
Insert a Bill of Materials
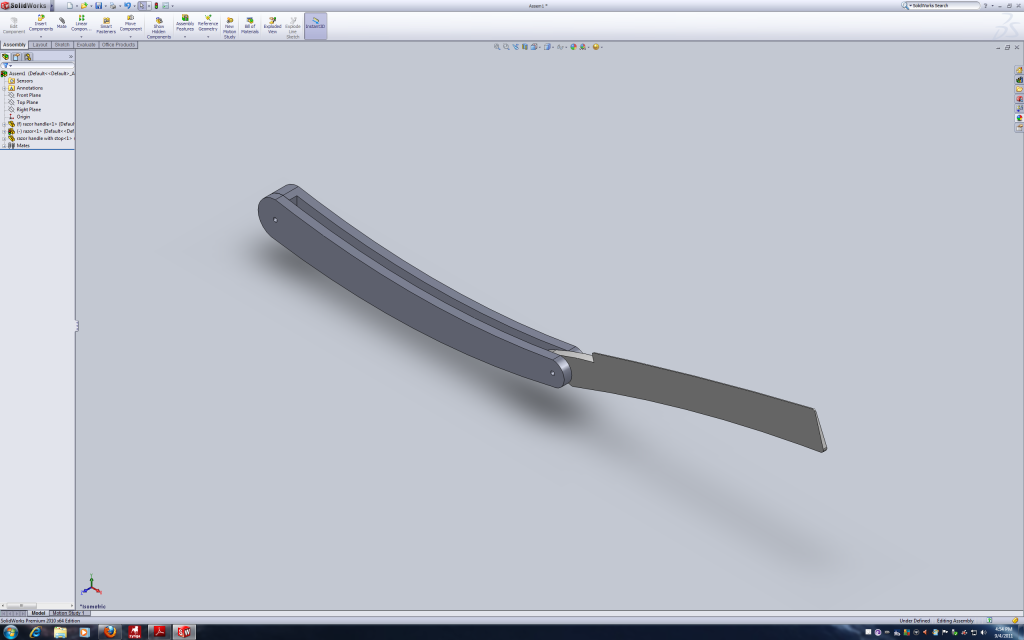pos(249,25)
